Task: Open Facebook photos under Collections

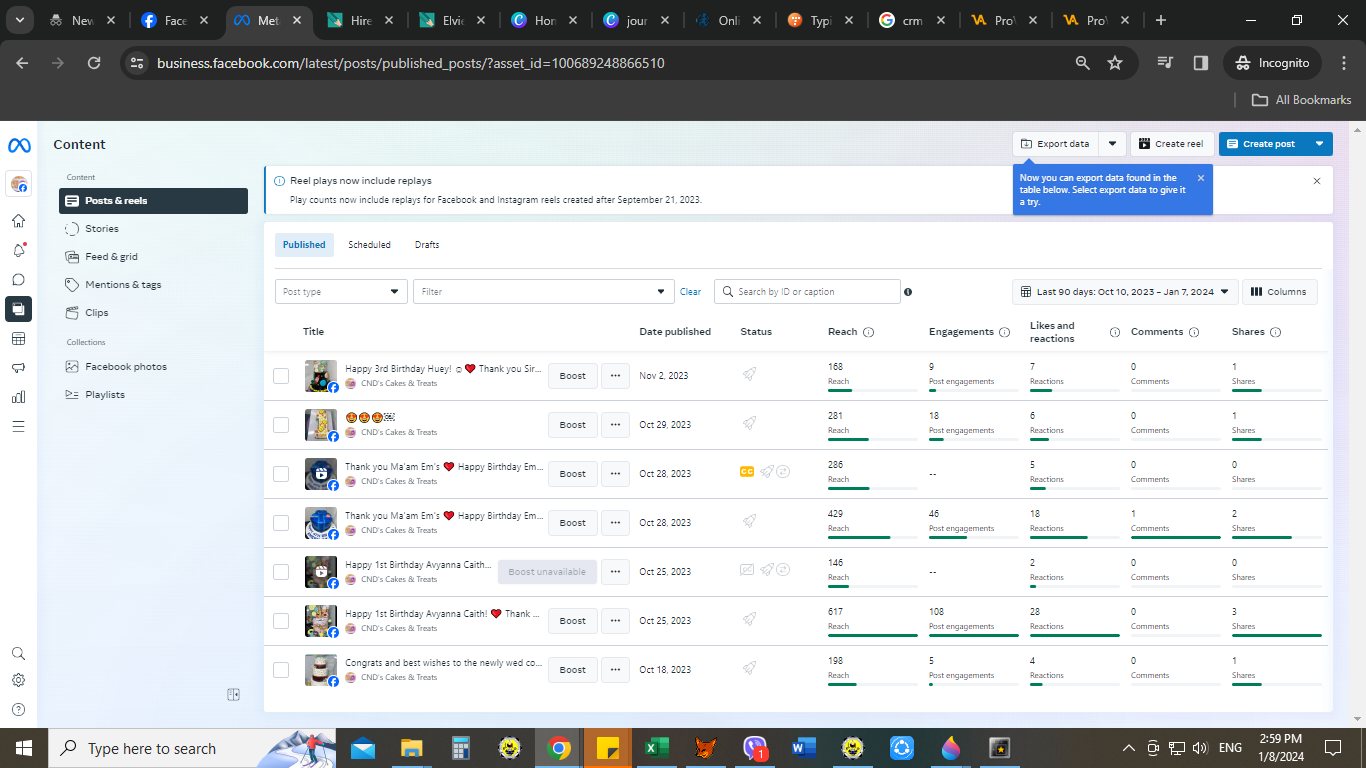Action: pyautogui.click(x=153, y=367)
